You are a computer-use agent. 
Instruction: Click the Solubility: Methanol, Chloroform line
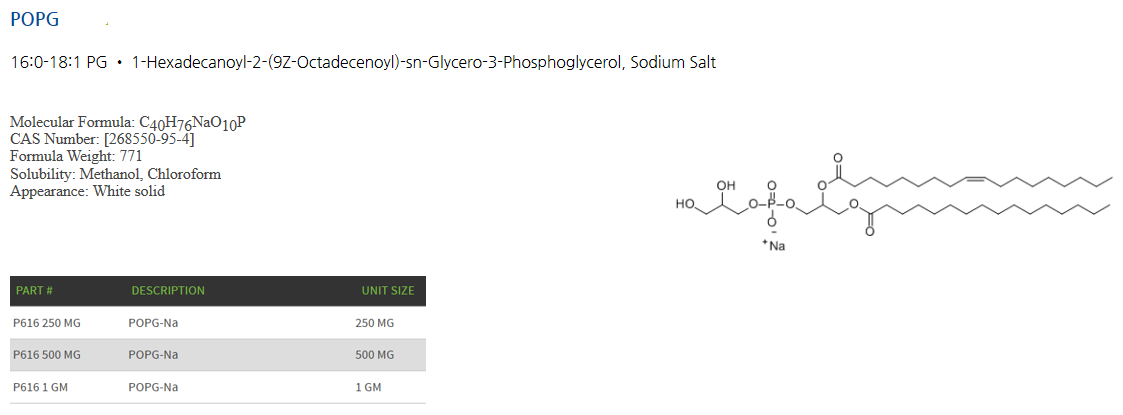(115, 174)
